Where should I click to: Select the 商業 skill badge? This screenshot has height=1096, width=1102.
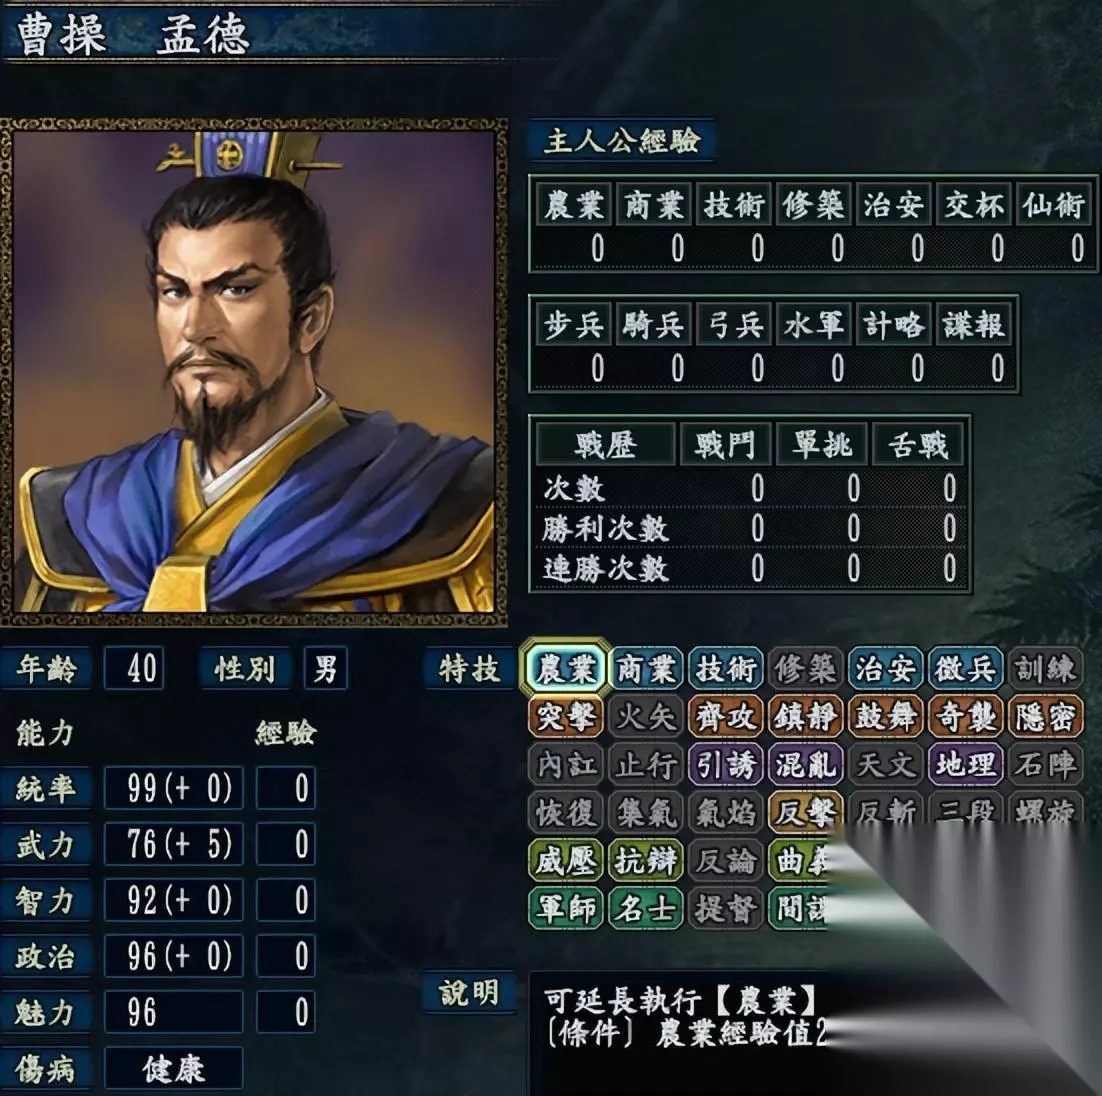click(646, 668)
